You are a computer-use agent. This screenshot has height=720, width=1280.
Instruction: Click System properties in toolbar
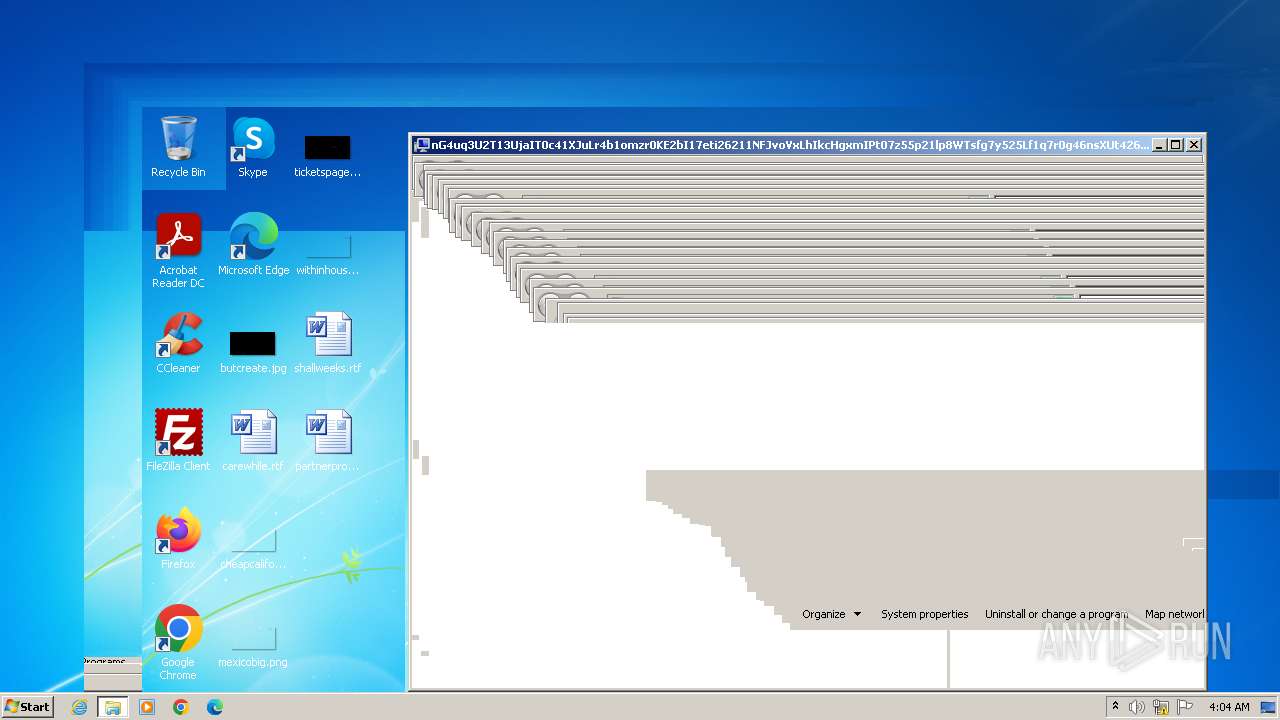(924, 614)
